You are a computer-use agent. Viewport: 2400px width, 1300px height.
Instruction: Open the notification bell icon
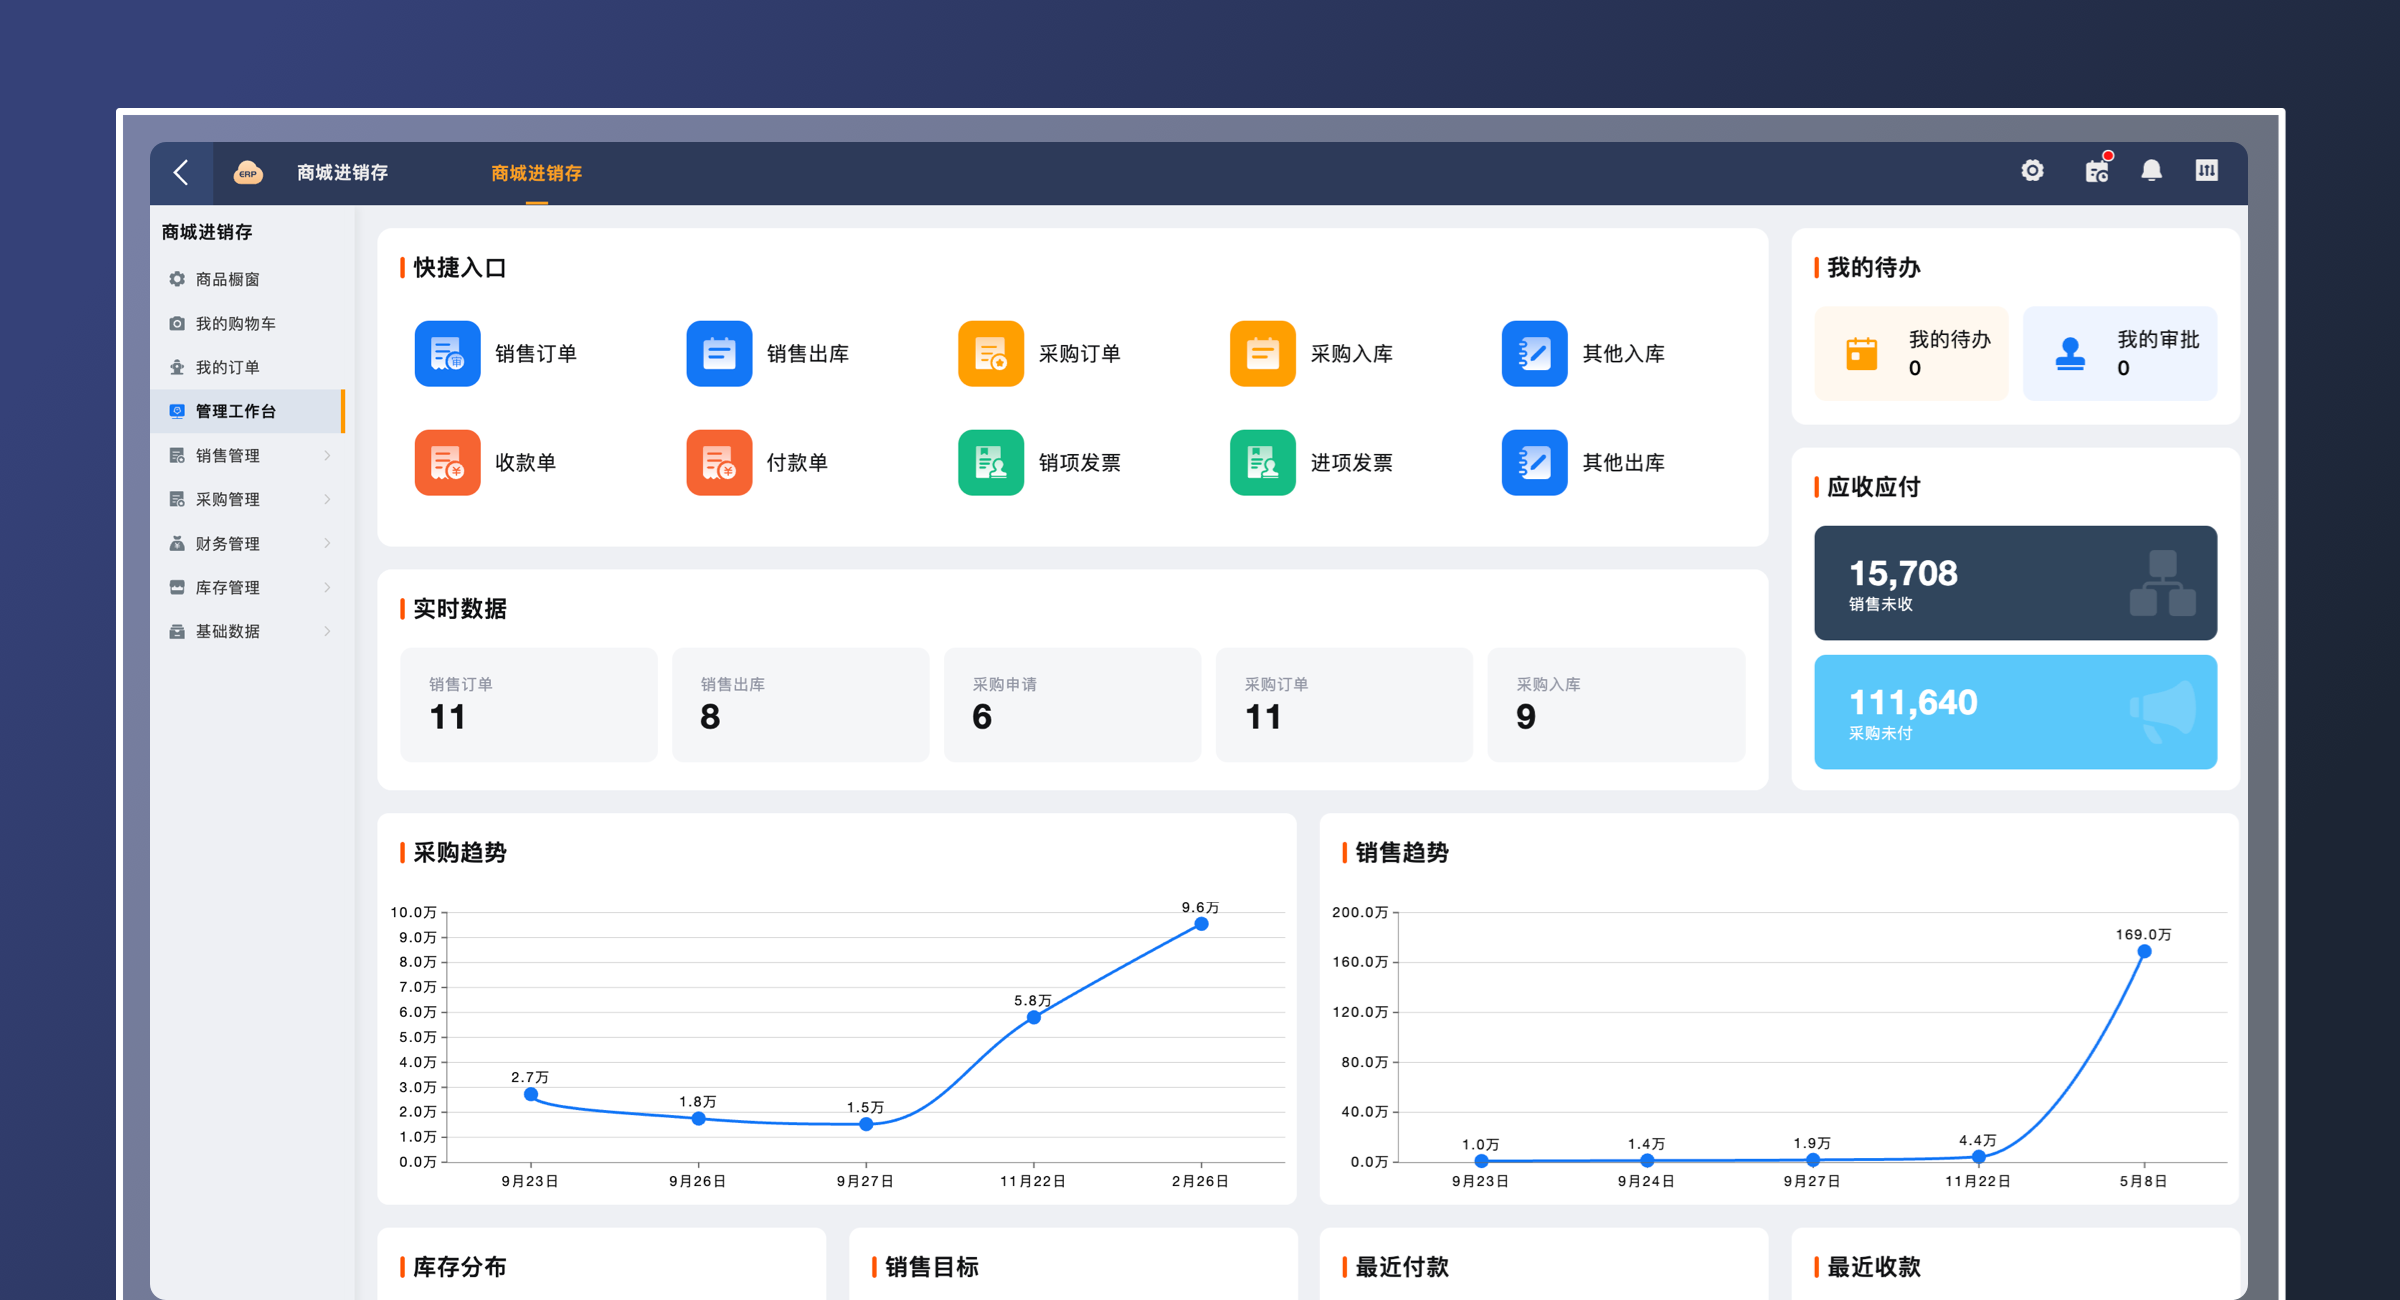click(x=2151, y=171)
